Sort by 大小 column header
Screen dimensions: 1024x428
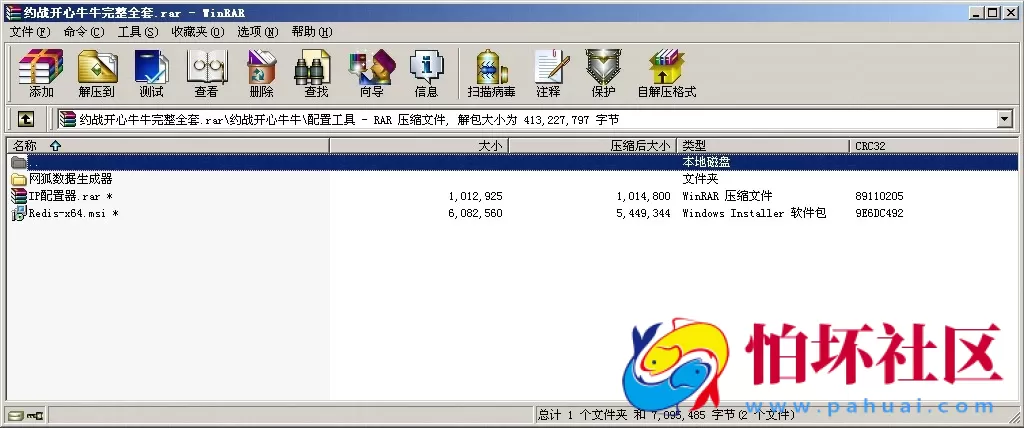tap(419, 146)
